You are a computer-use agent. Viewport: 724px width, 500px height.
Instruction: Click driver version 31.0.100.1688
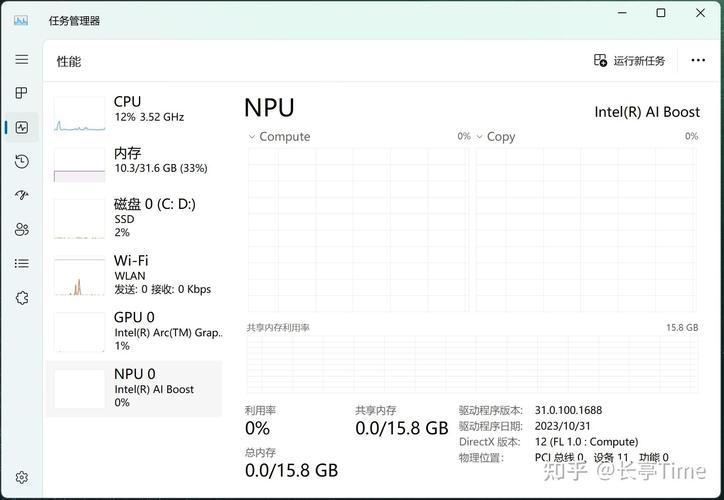coord(568,410)
